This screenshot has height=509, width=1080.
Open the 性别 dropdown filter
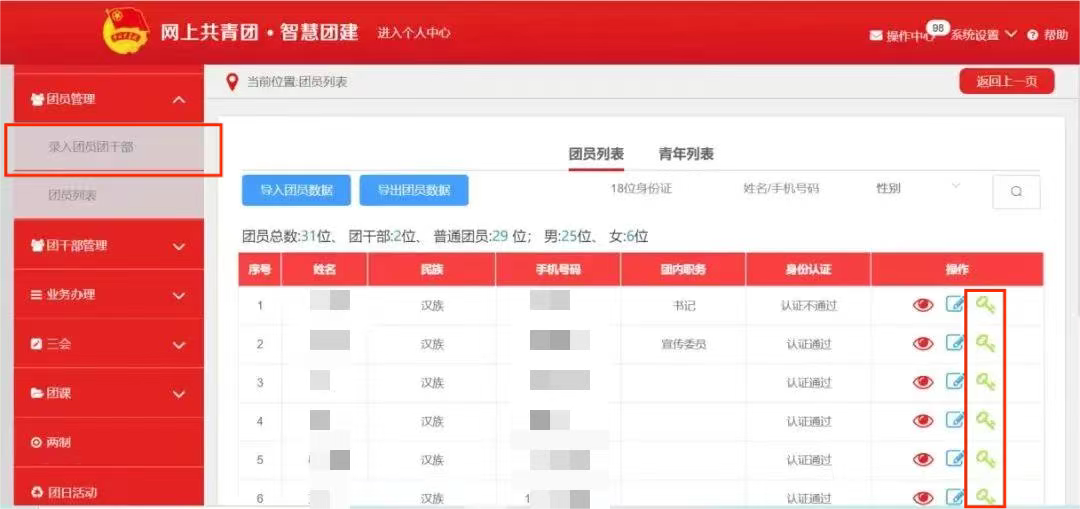click(x=917, y=188)
